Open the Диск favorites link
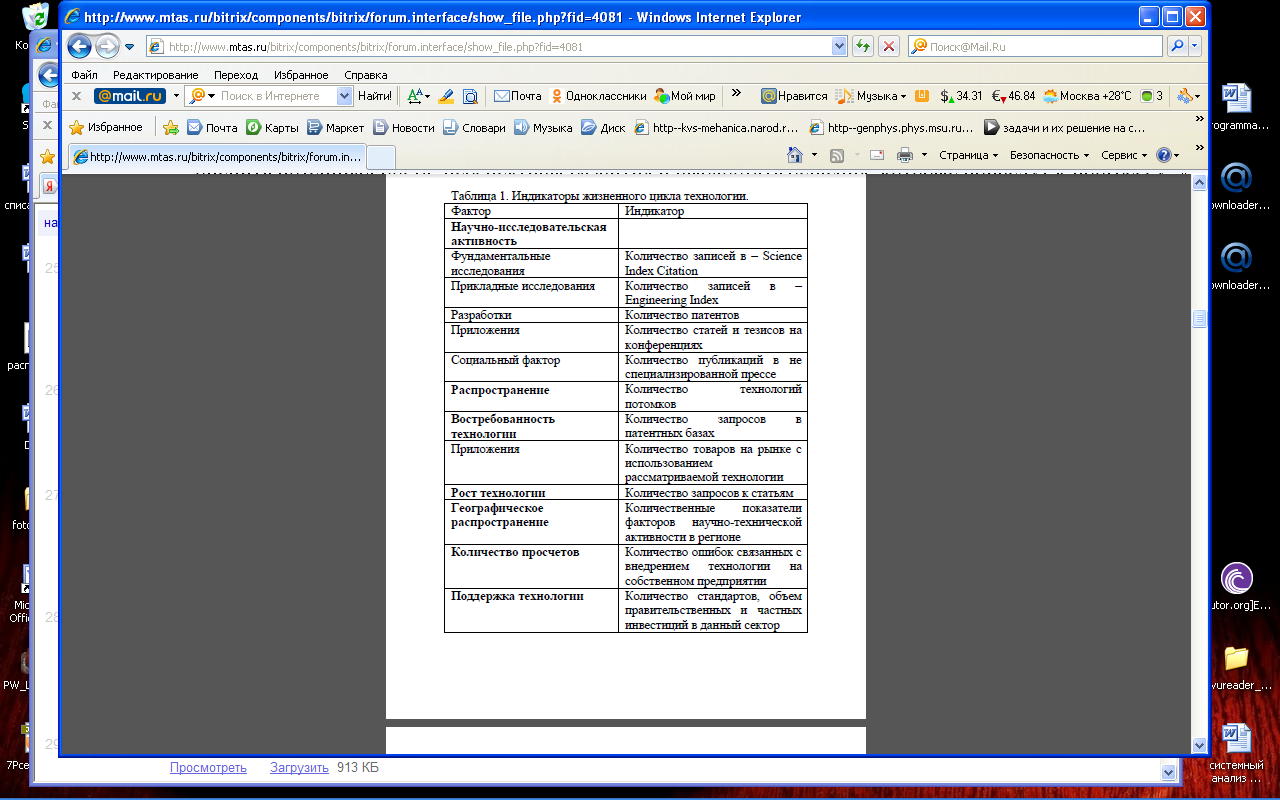 (x=604, y=127)
